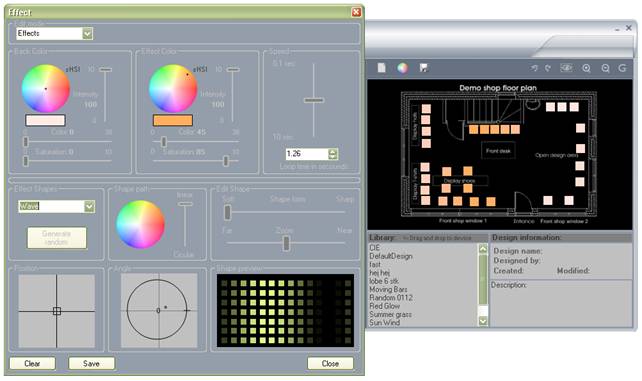Click the refresh view icon
This screenshot has width=642, height=381.
click(x=622, y=68)
